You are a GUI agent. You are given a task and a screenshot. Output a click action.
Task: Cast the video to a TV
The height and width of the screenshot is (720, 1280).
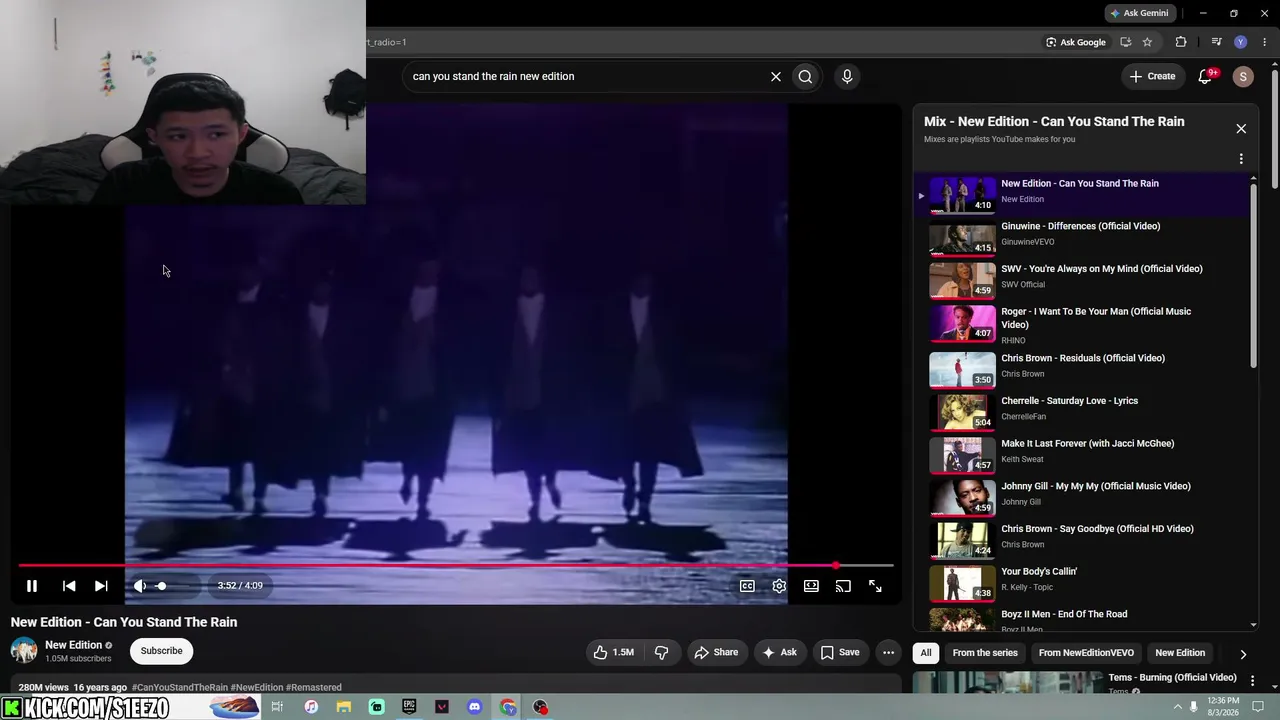tap(843, 586)
